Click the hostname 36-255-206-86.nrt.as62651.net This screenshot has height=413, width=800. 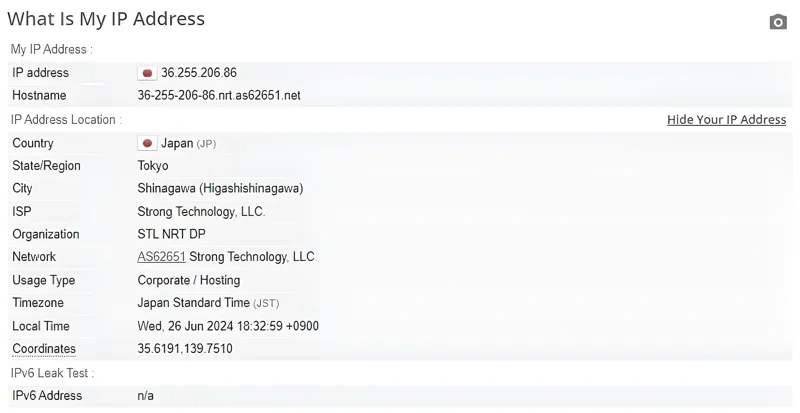coord(218,96)
